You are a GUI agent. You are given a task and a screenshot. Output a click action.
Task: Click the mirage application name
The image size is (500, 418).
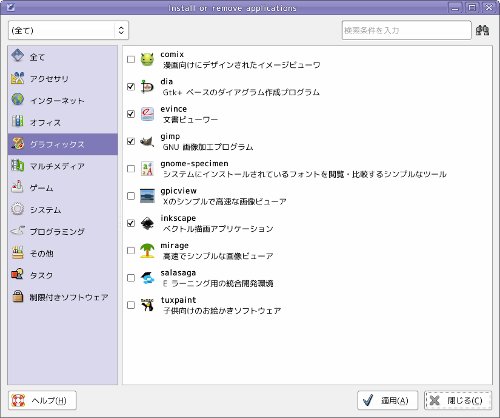[x=174, y=246]
